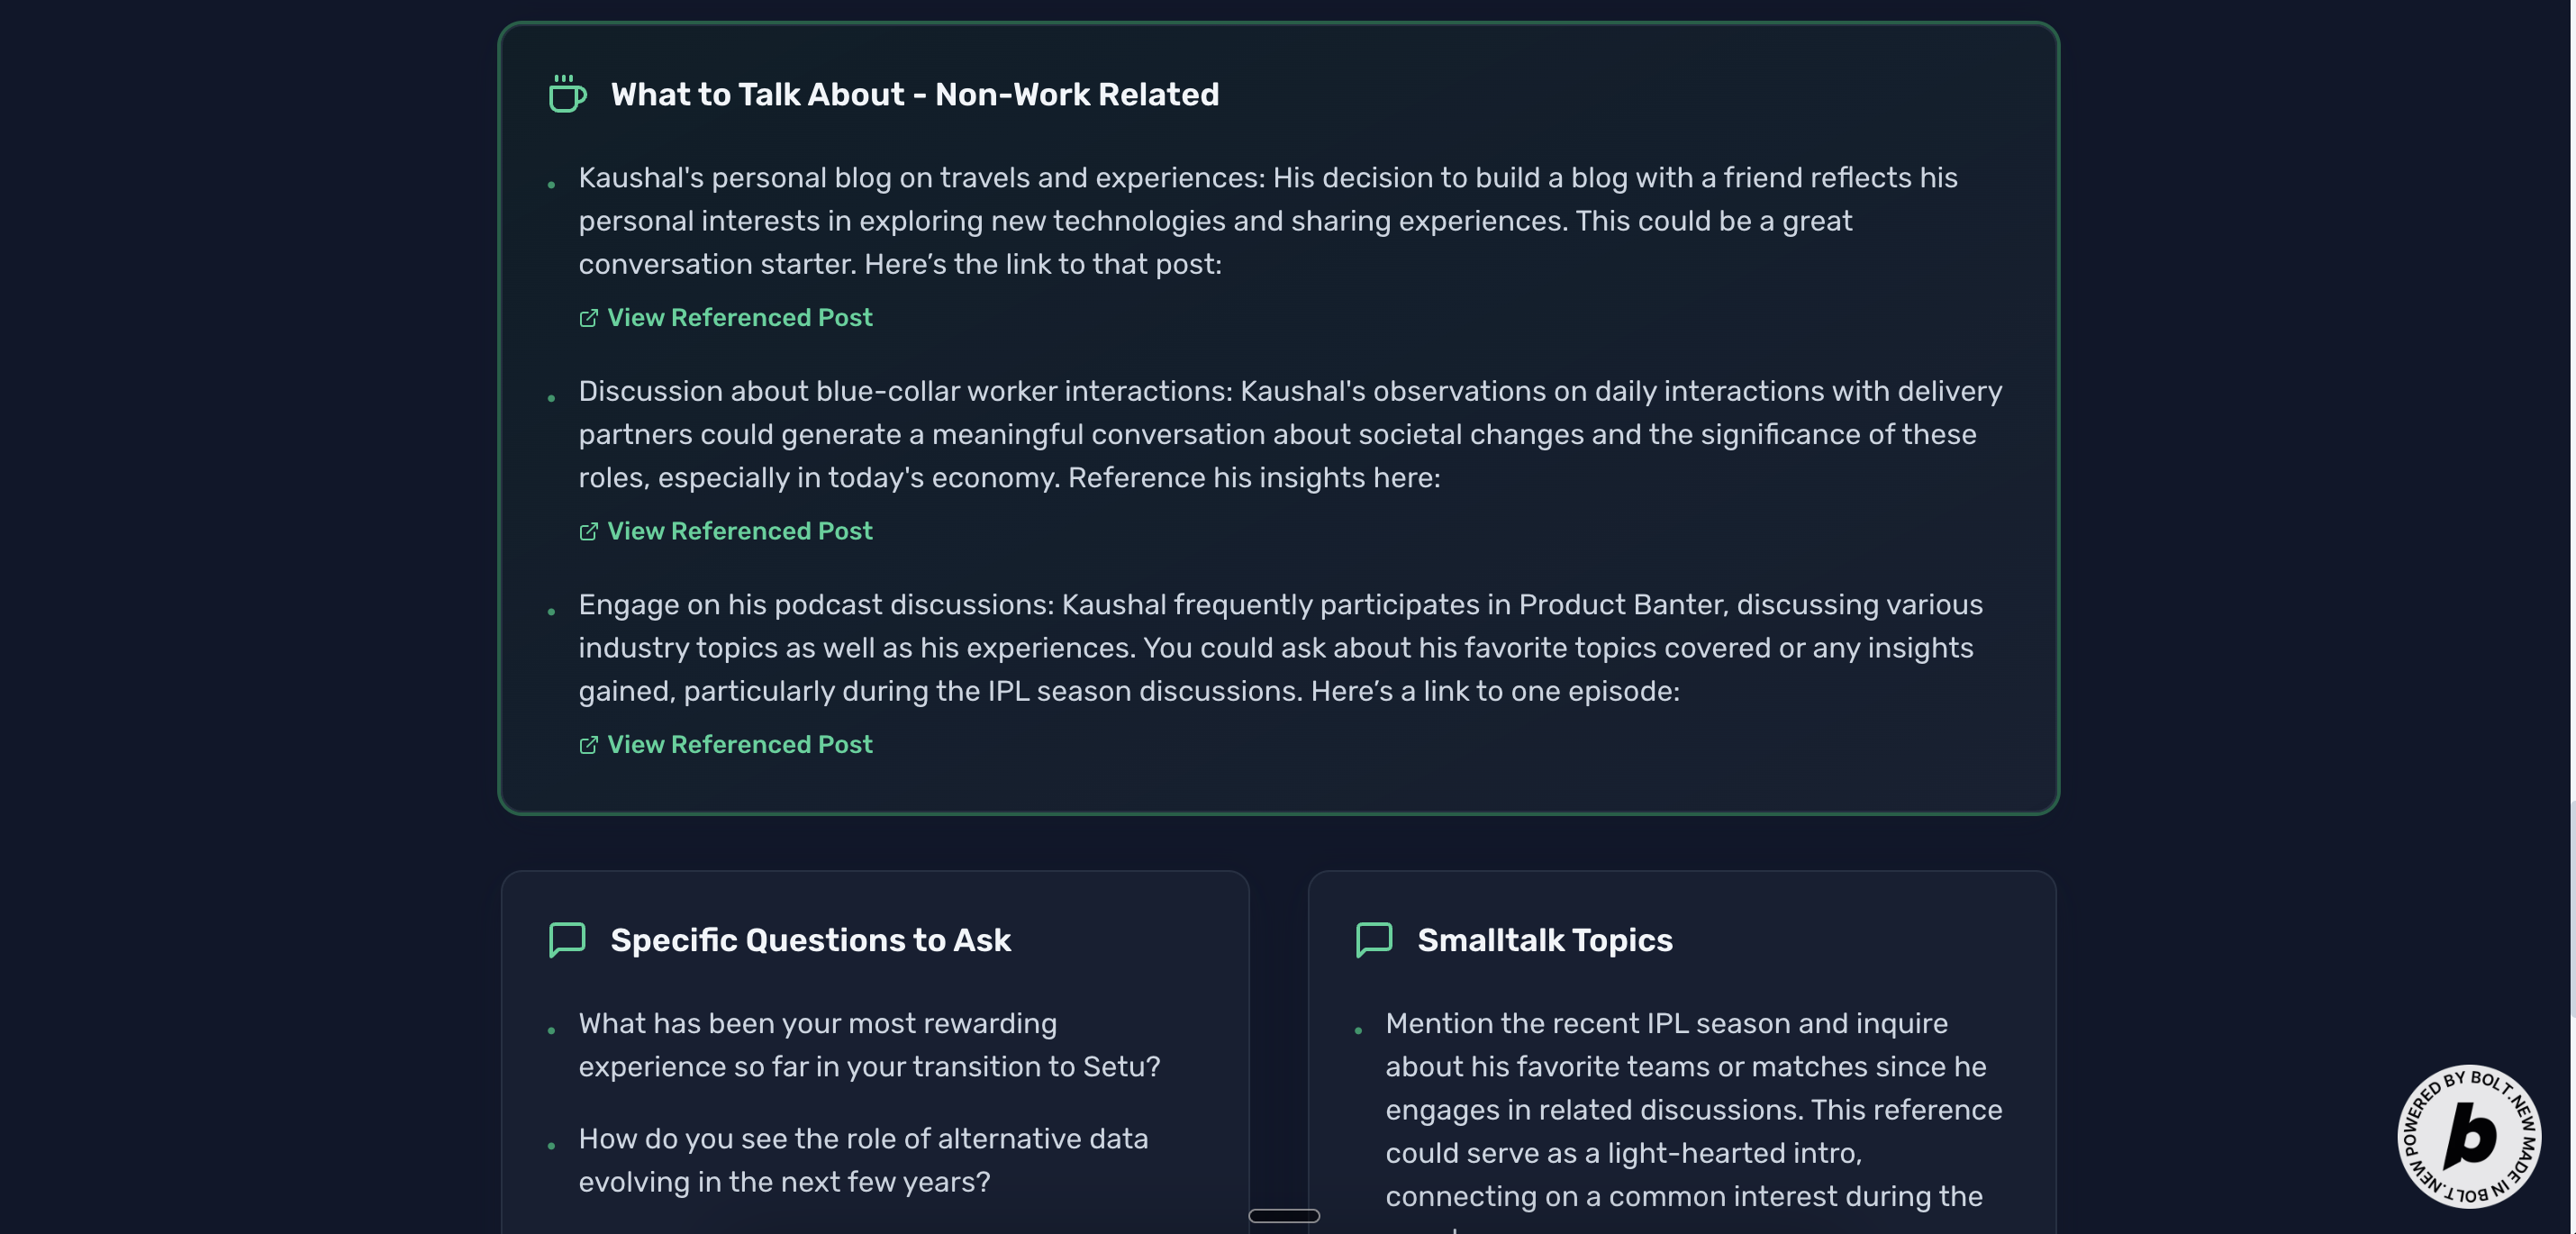Open the Powered by Bolt.new badge
Image resolution: width=2576 pixels, height=1234 pixels.
tap(2468, 1136)
